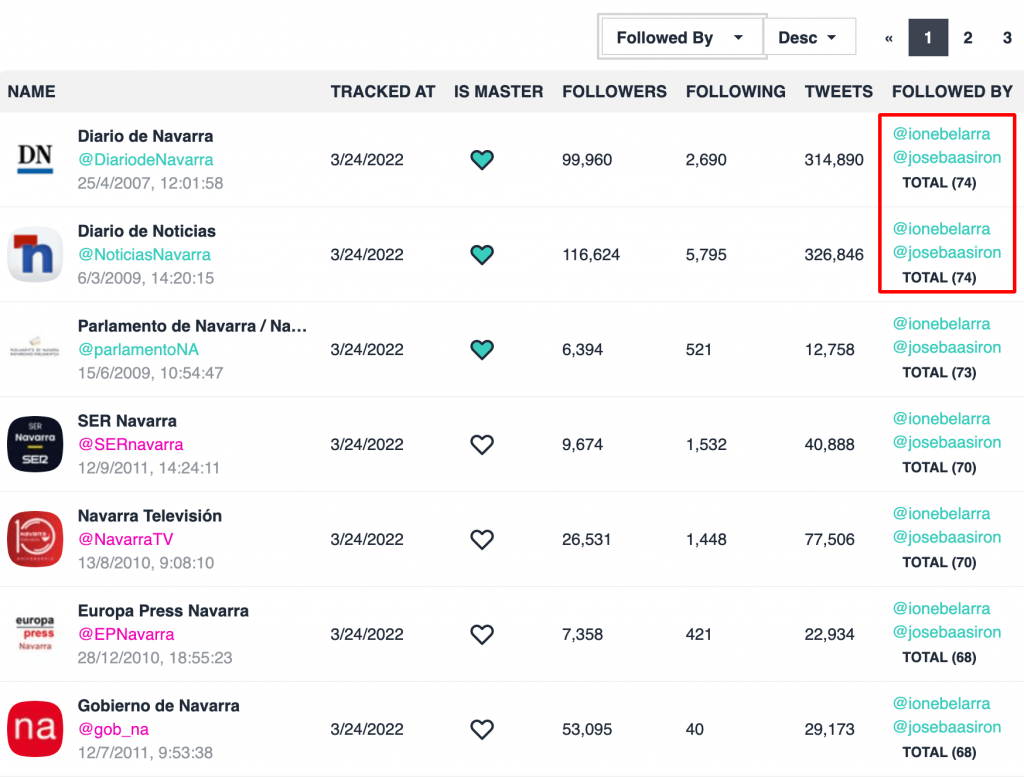Open @EPNavarra handle link
This screenshot has width=1024, height=777.
coord(126,634)
